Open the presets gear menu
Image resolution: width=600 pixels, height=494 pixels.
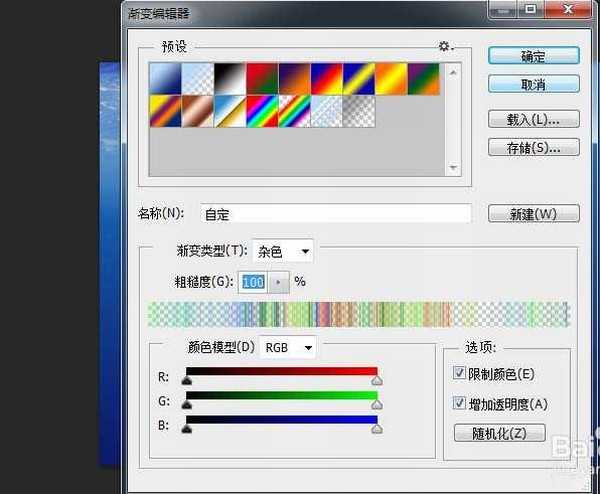[x=445, y=46]
